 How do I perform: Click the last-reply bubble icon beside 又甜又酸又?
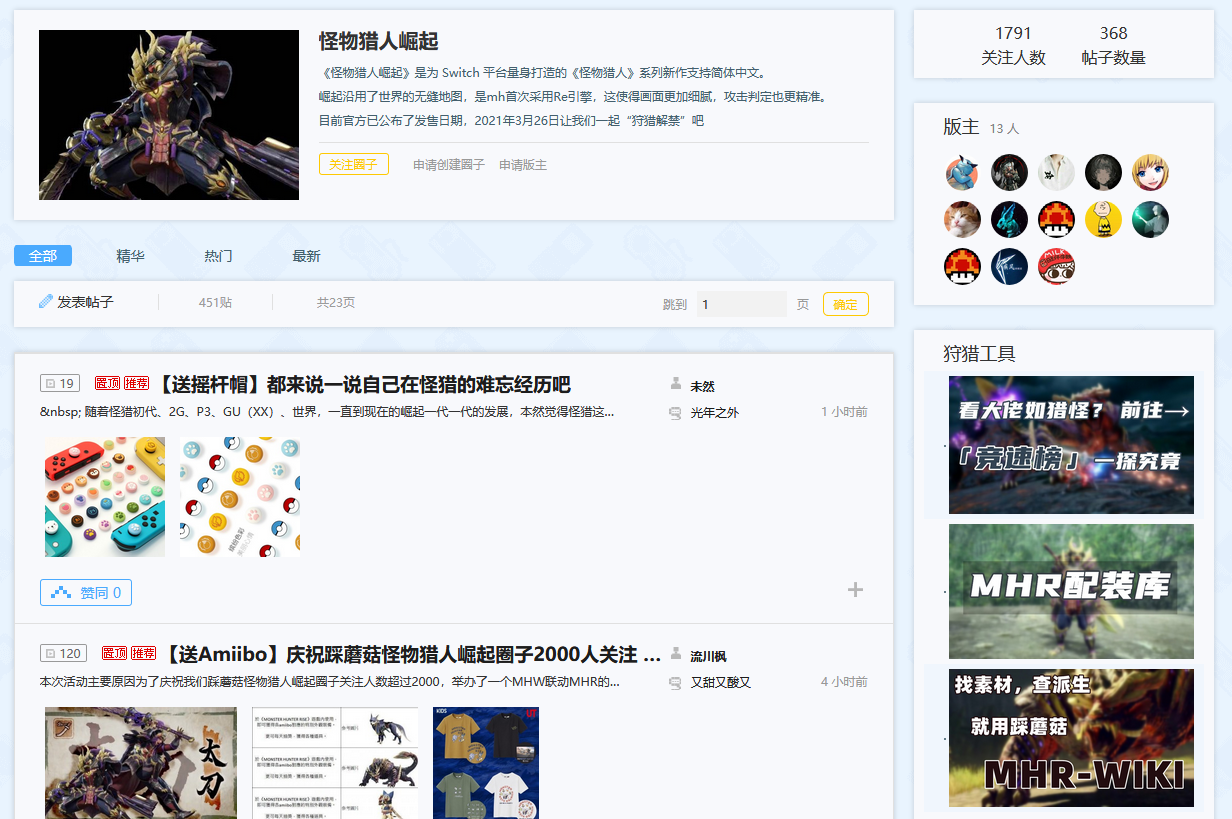pos(675,682)
